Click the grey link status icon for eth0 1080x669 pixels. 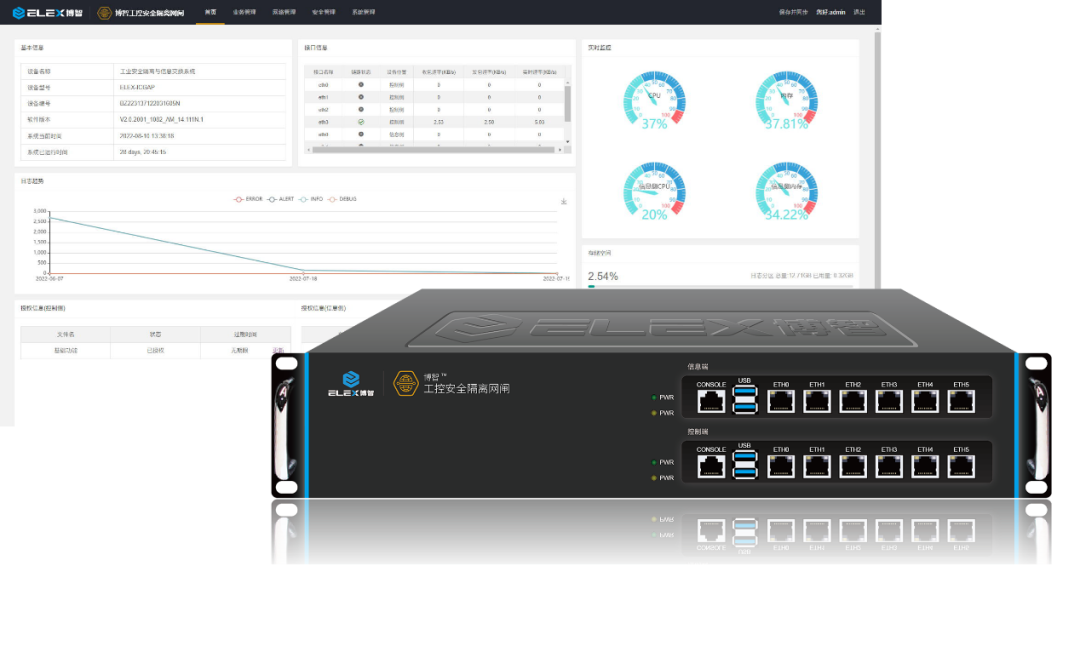360,85
